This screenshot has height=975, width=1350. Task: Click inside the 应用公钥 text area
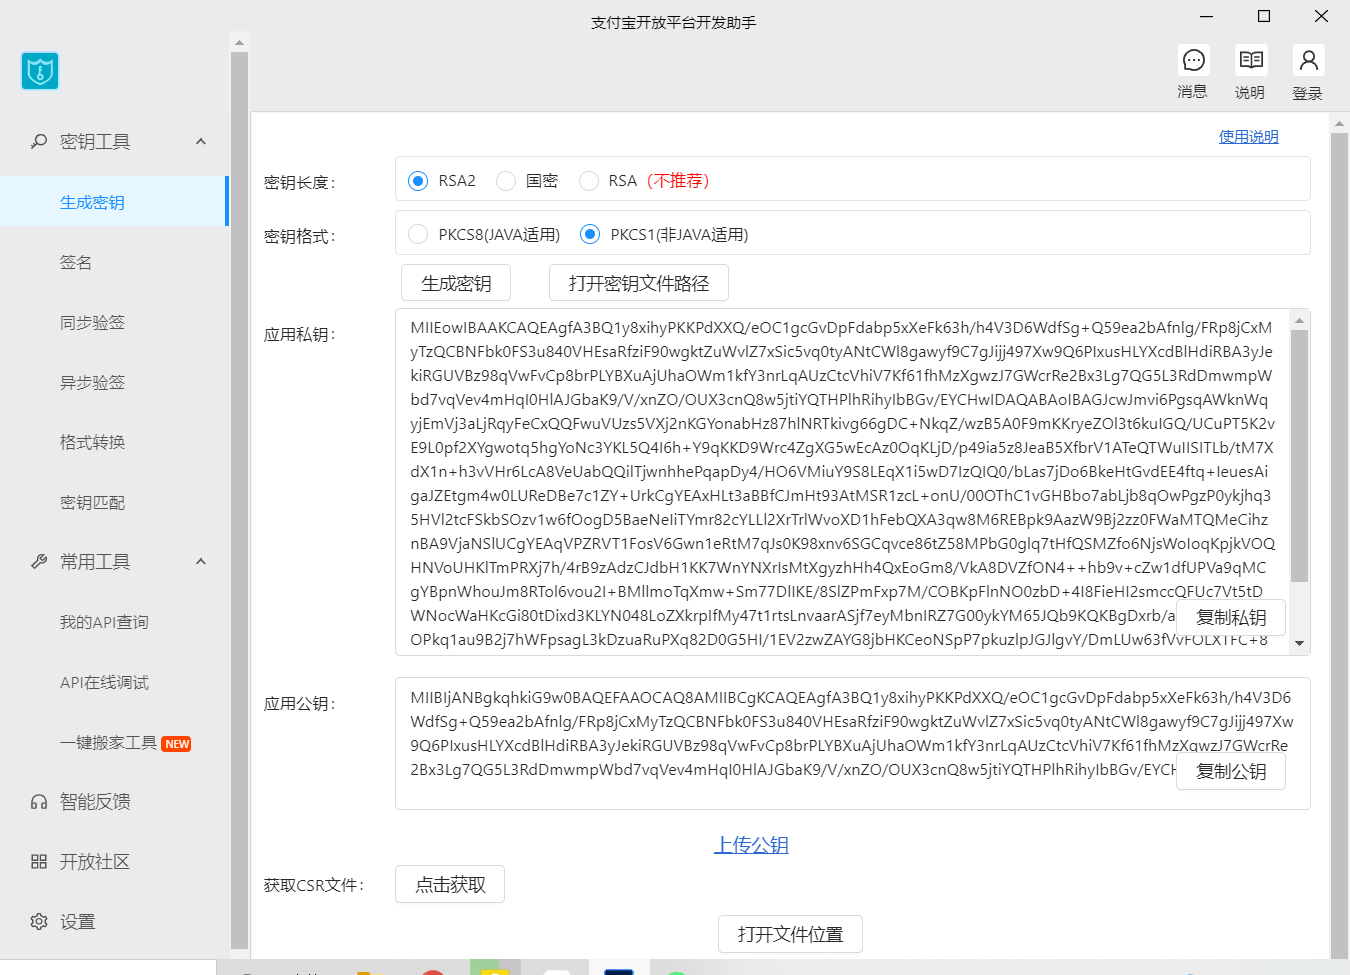pos(853,743)
